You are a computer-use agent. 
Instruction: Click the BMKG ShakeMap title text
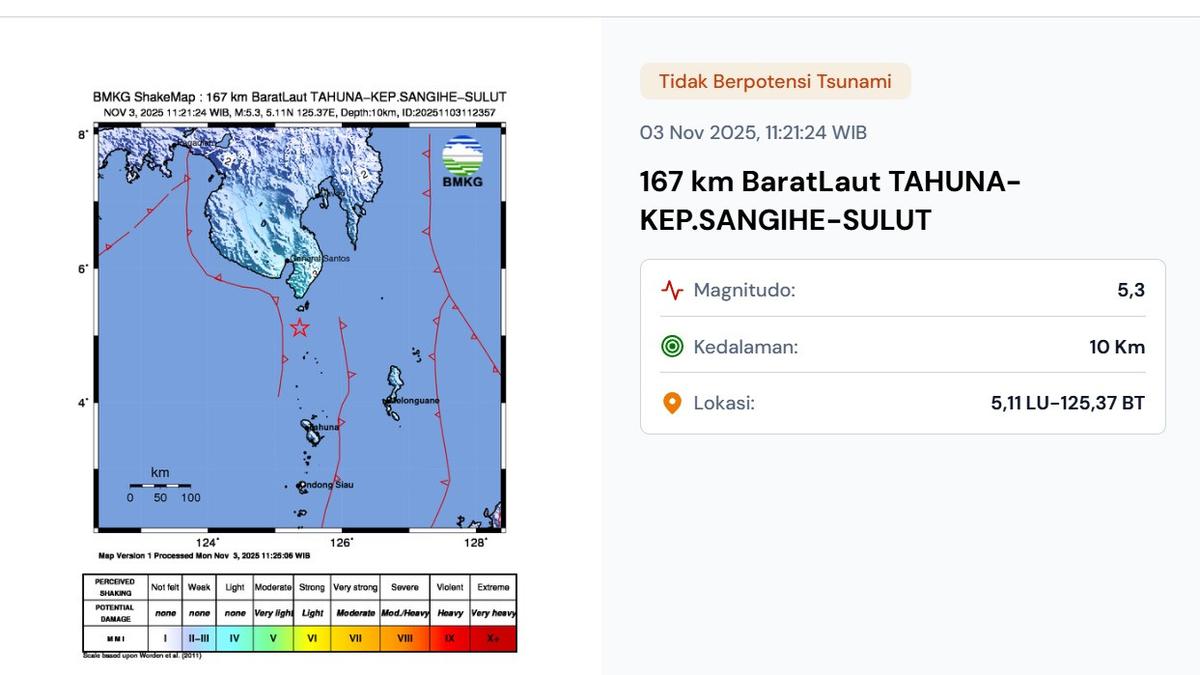[299, 97]
